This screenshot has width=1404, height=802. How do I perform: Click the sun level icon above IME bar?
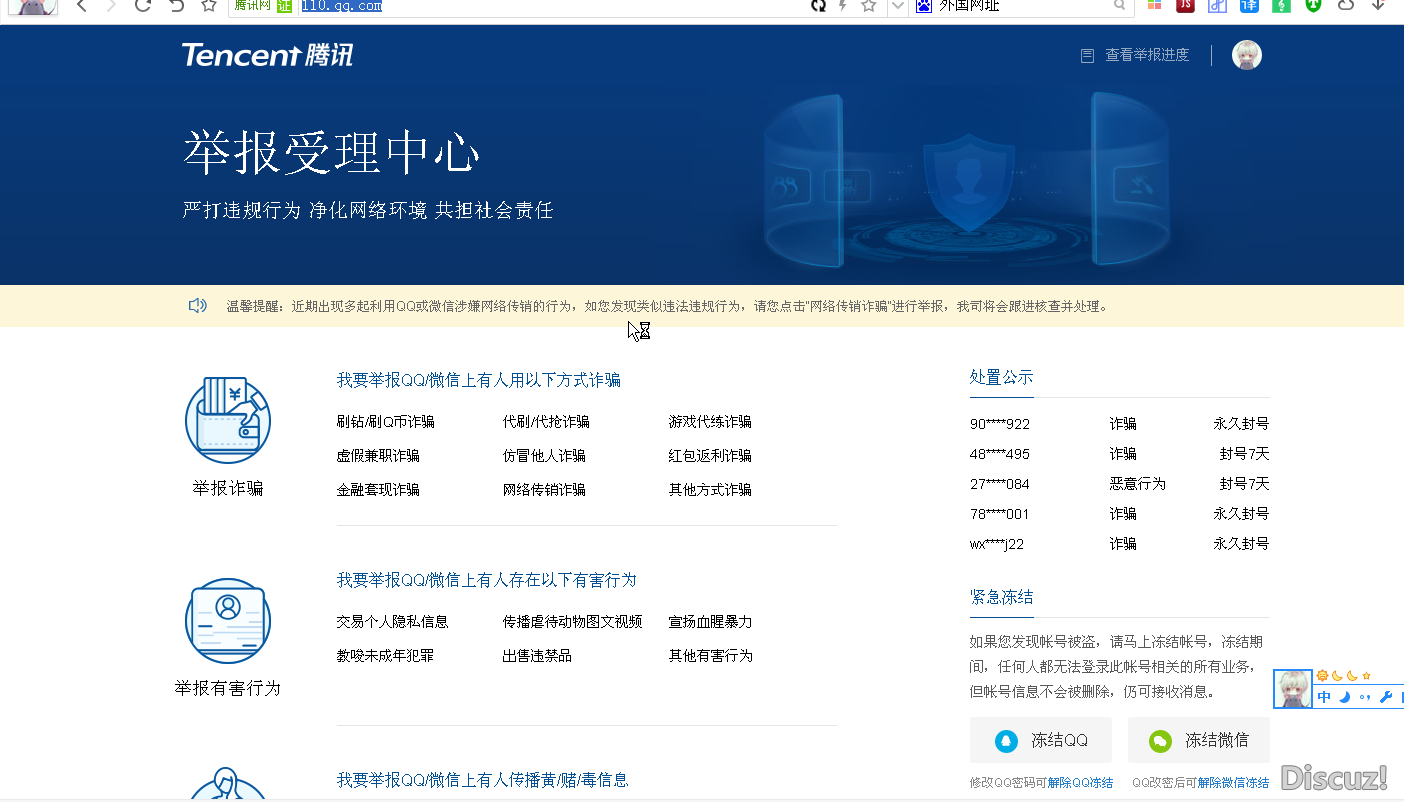(x=1322, y=676)
